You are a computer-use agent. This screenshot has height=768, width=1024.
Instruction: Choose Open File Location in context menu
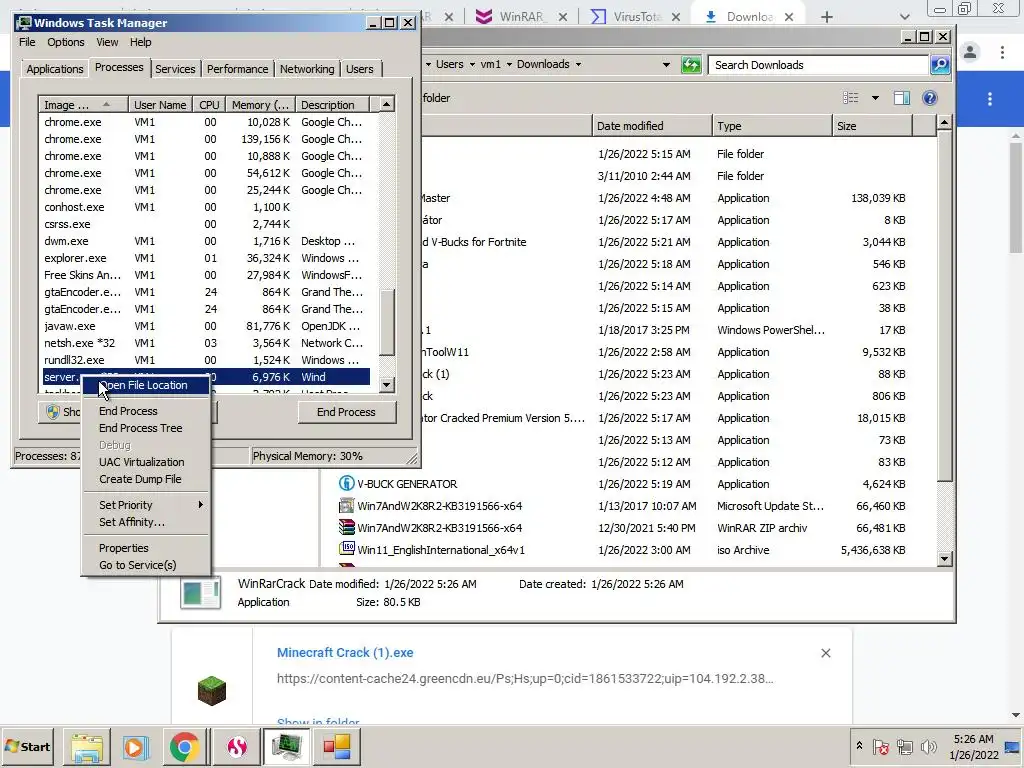(145, 385)
